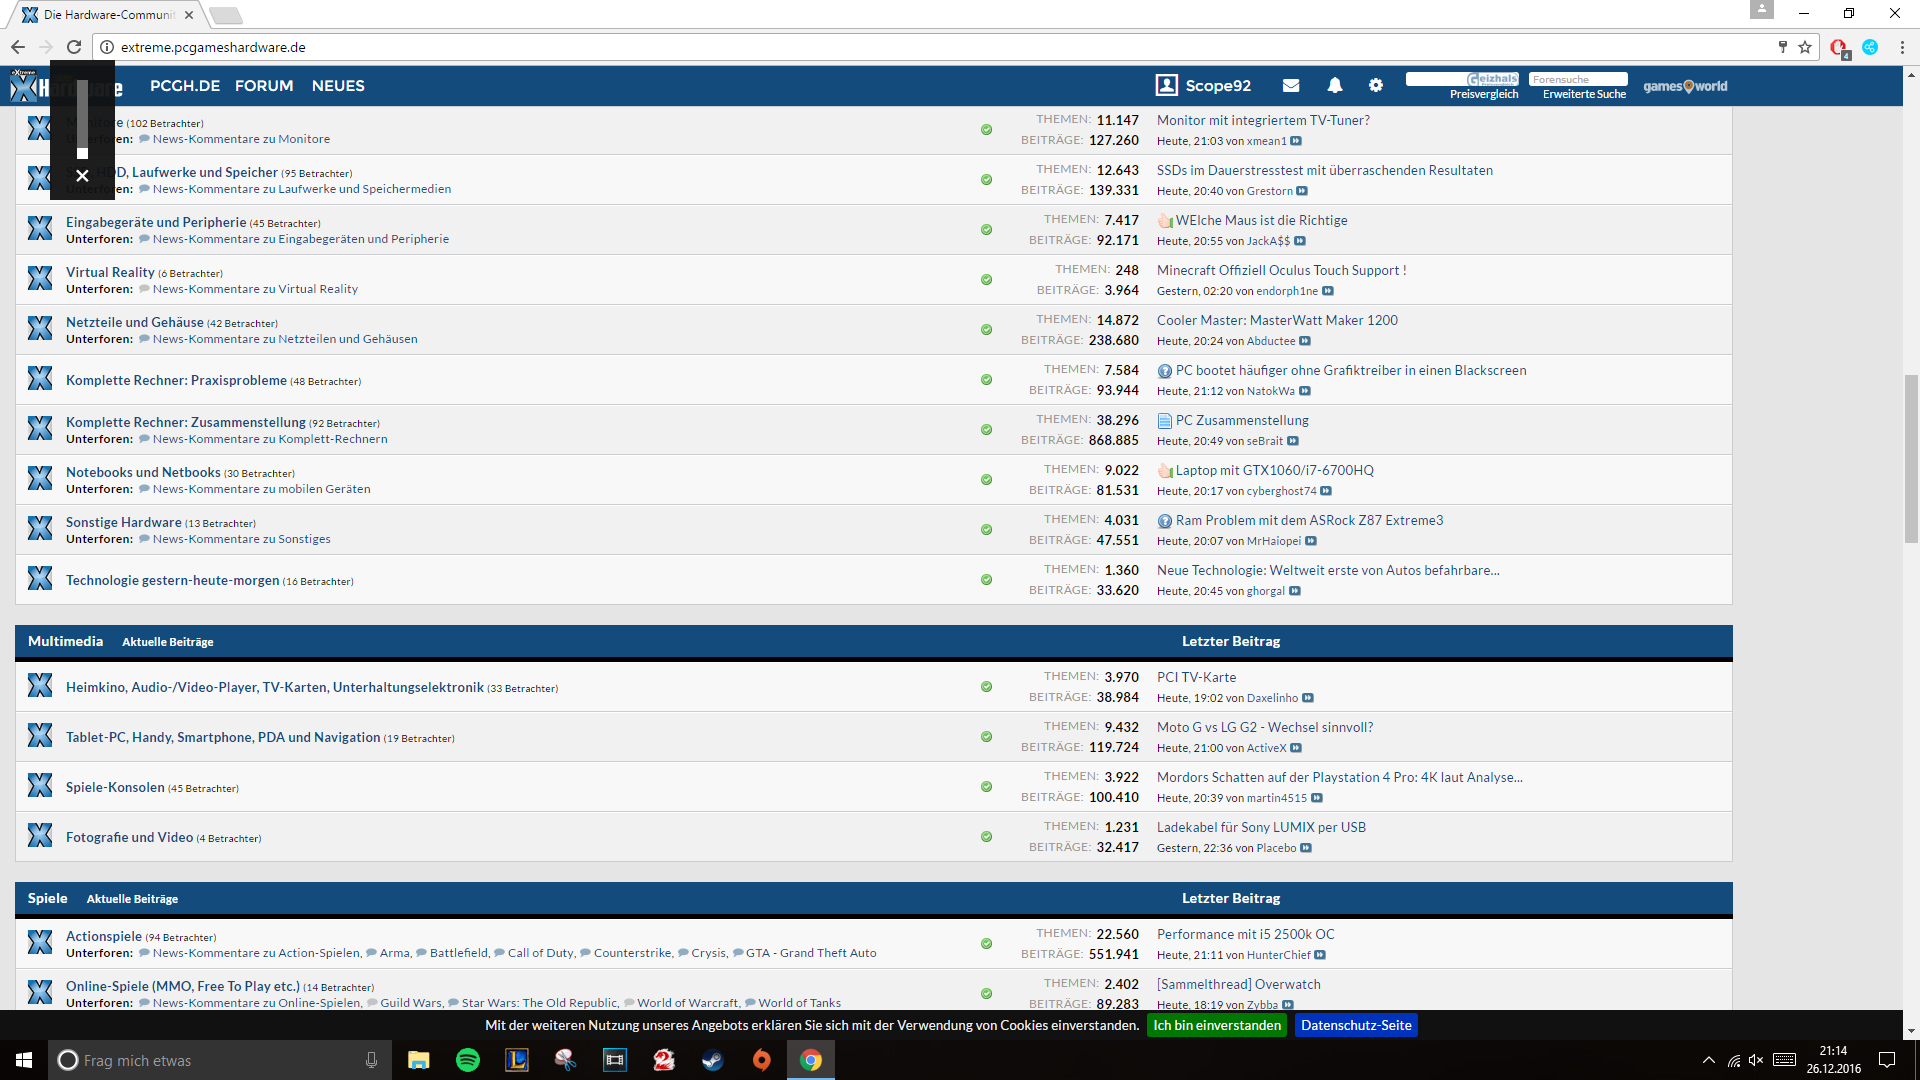Click Cortana microphone icon
Screen dimensions: 1920x1080
tap(371, 1060)
